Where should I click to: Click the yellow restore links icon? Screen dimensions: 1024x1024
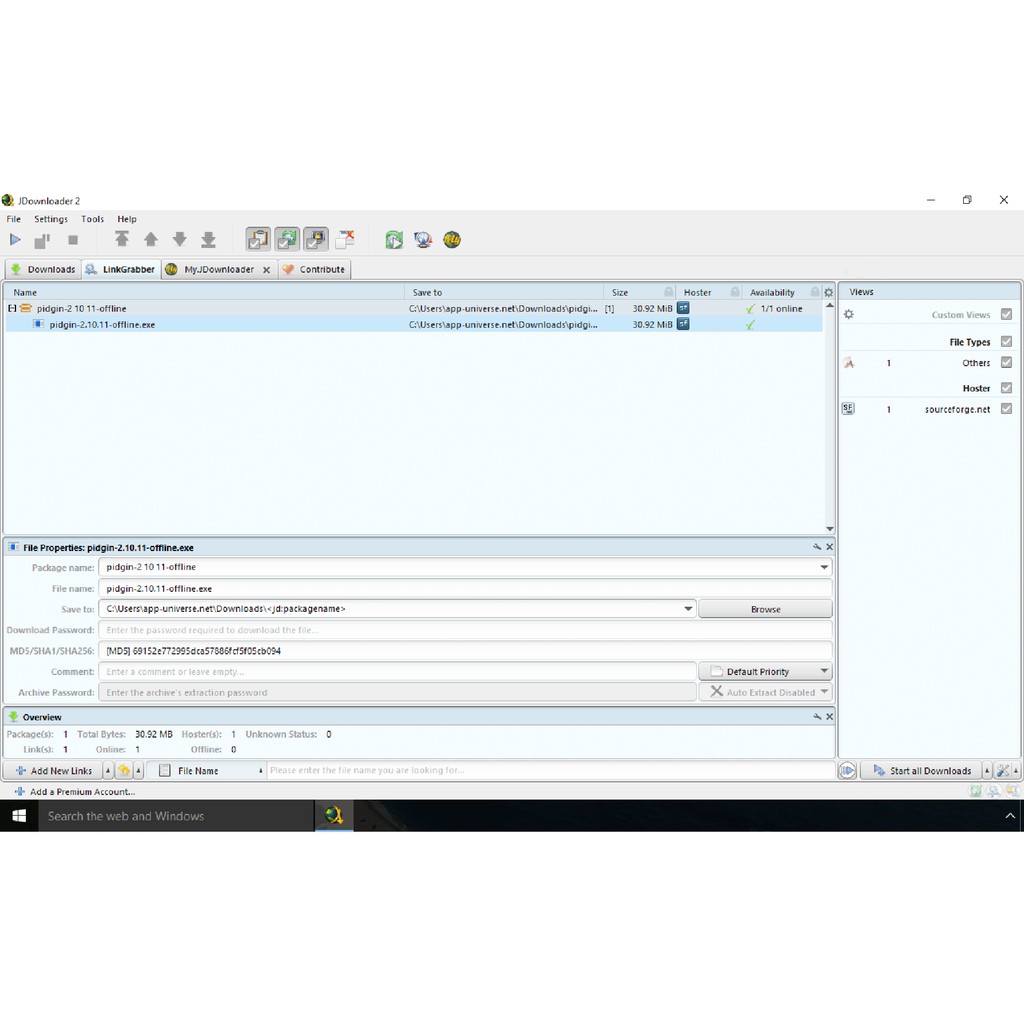tap(124, 771)
